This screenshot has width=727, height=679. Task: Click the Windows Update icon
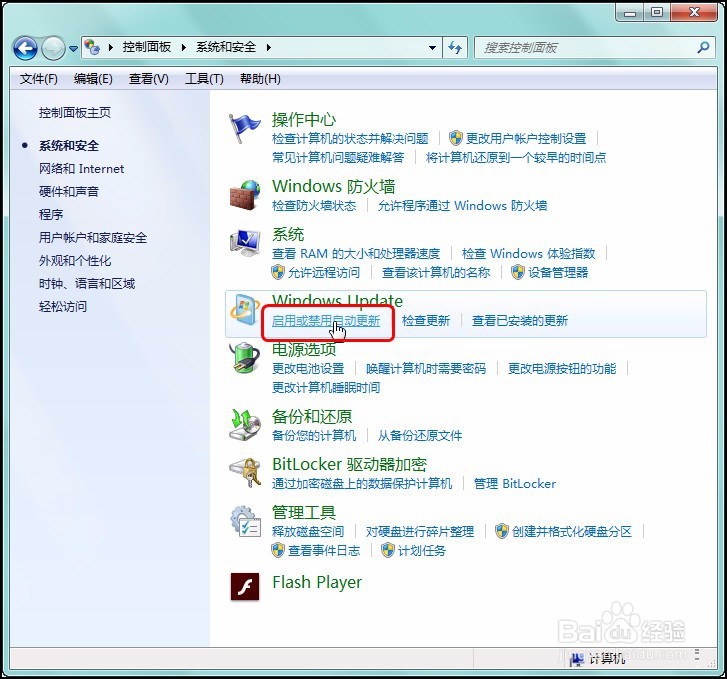coord(245,309)
